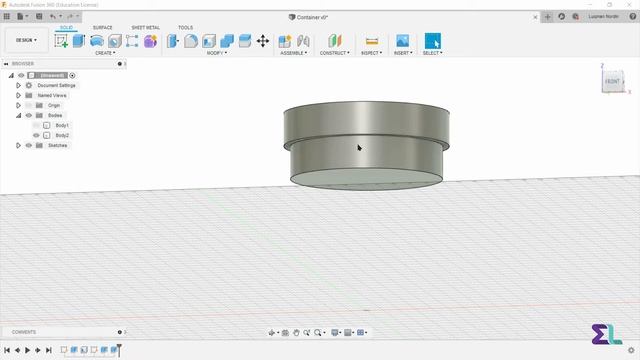Select the Revolve tool
640x360 pixels.
point(97,41)
